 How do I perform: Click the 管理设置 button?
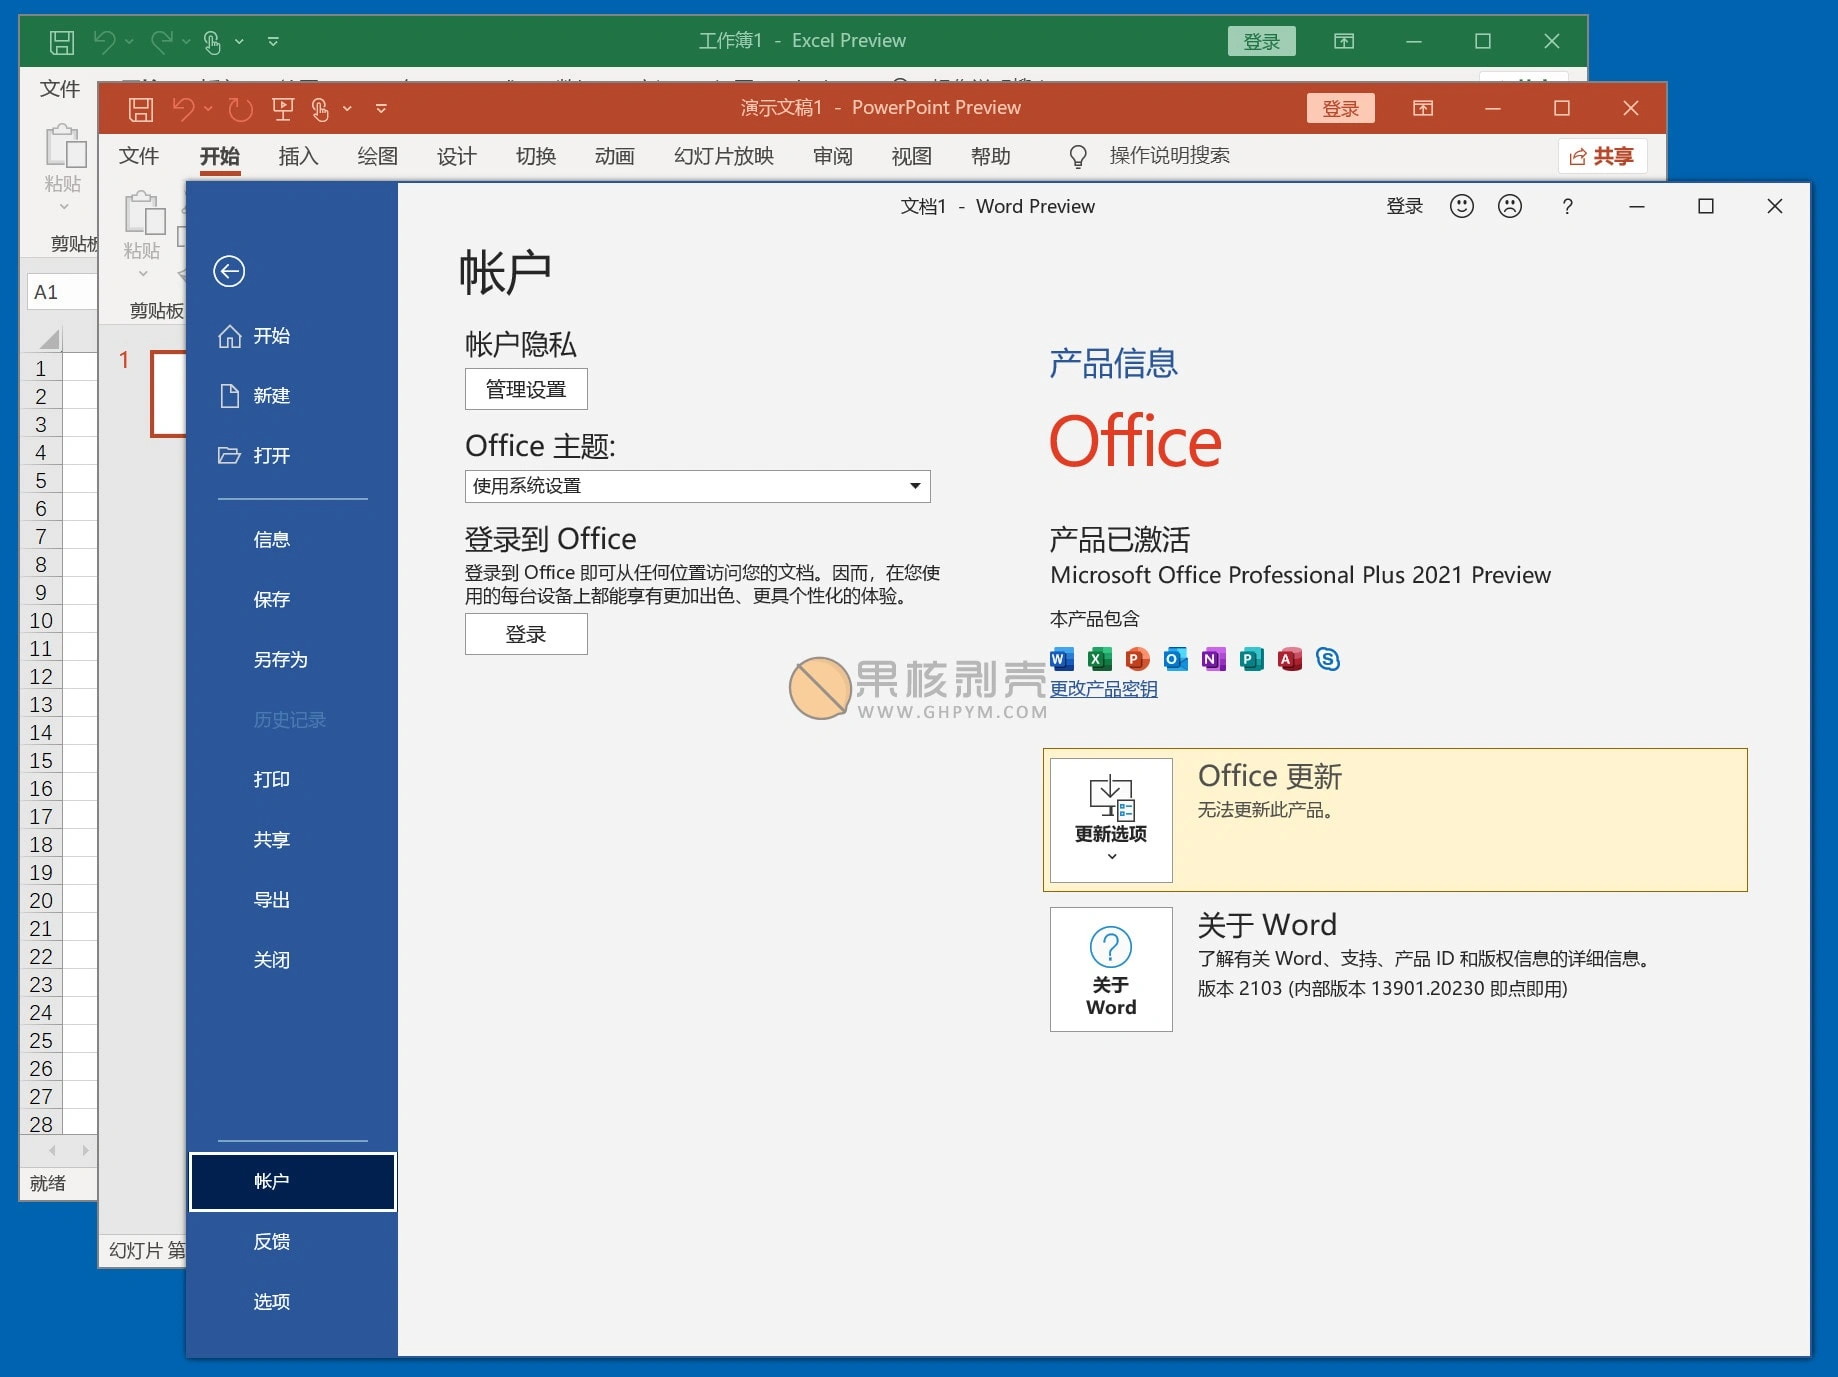[x=526, y=389]
